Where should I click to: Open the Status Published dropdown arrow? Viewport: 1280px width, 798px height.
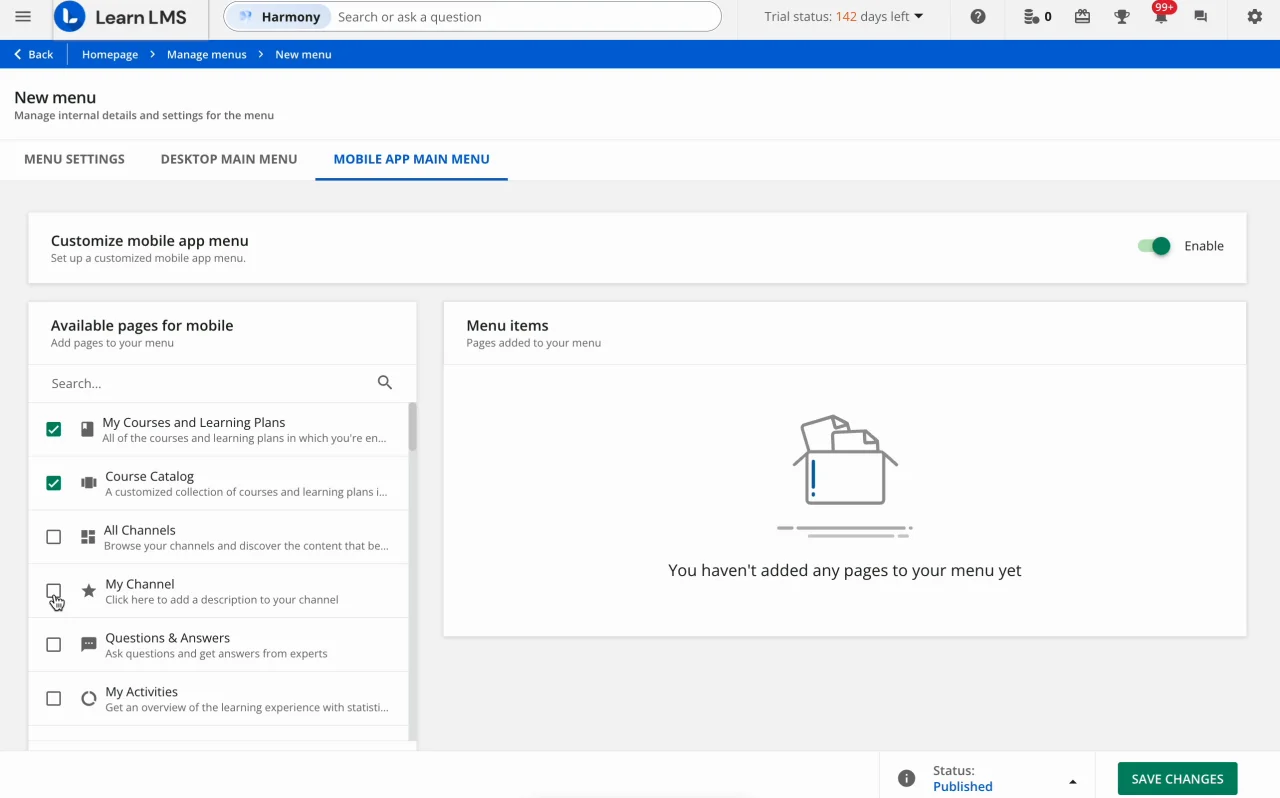click(x=1073, y=782)
